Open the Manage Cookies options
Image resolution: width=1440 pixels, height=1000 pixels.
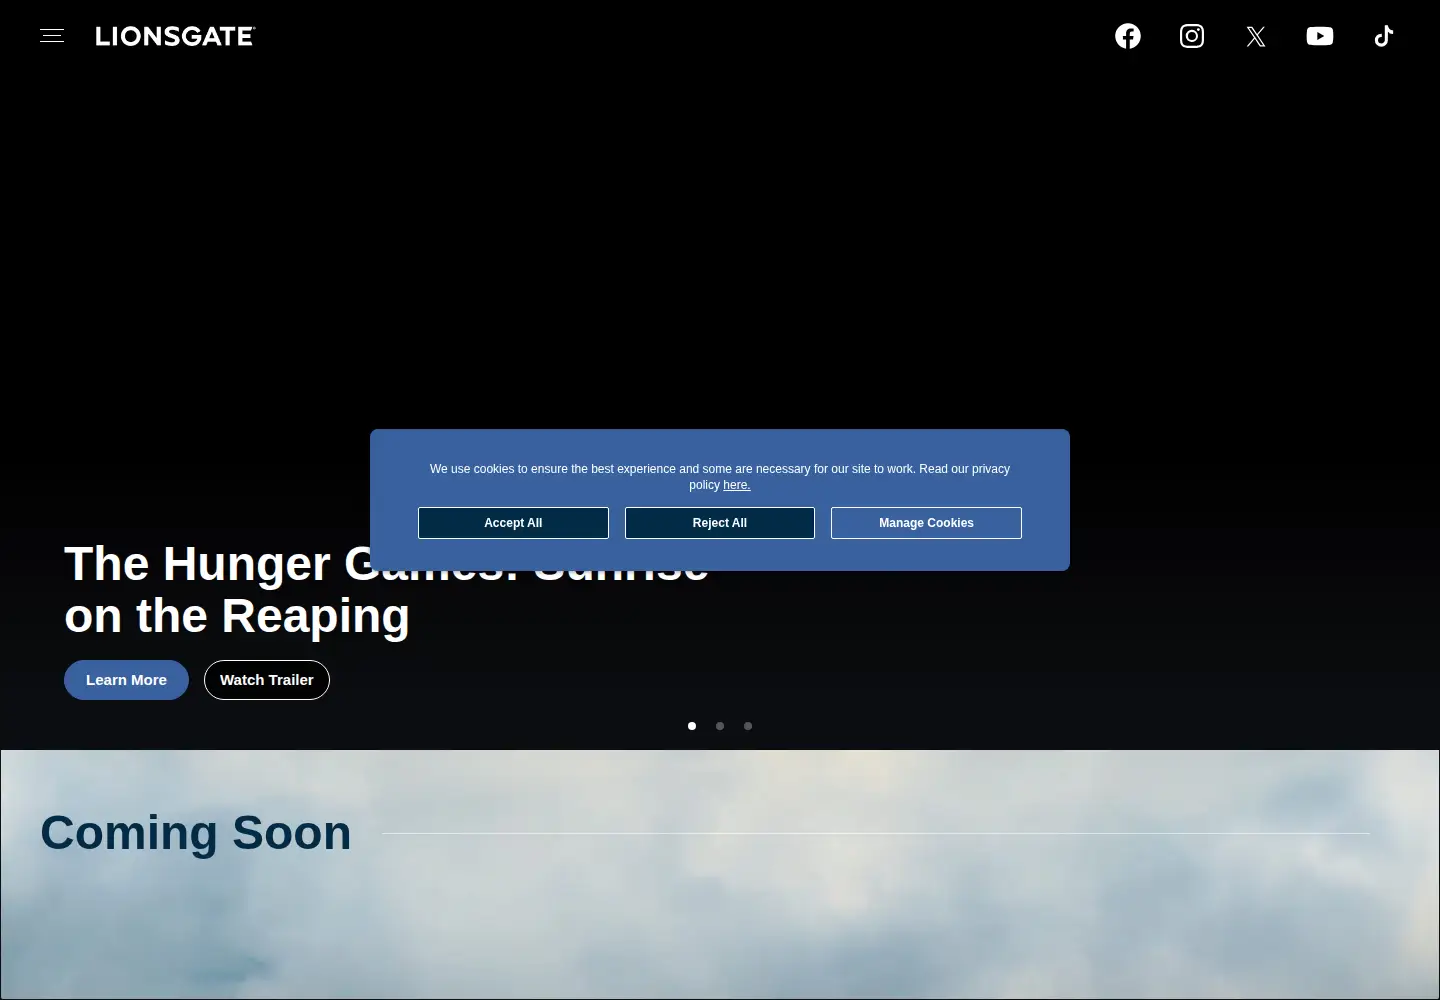(926, 523)
